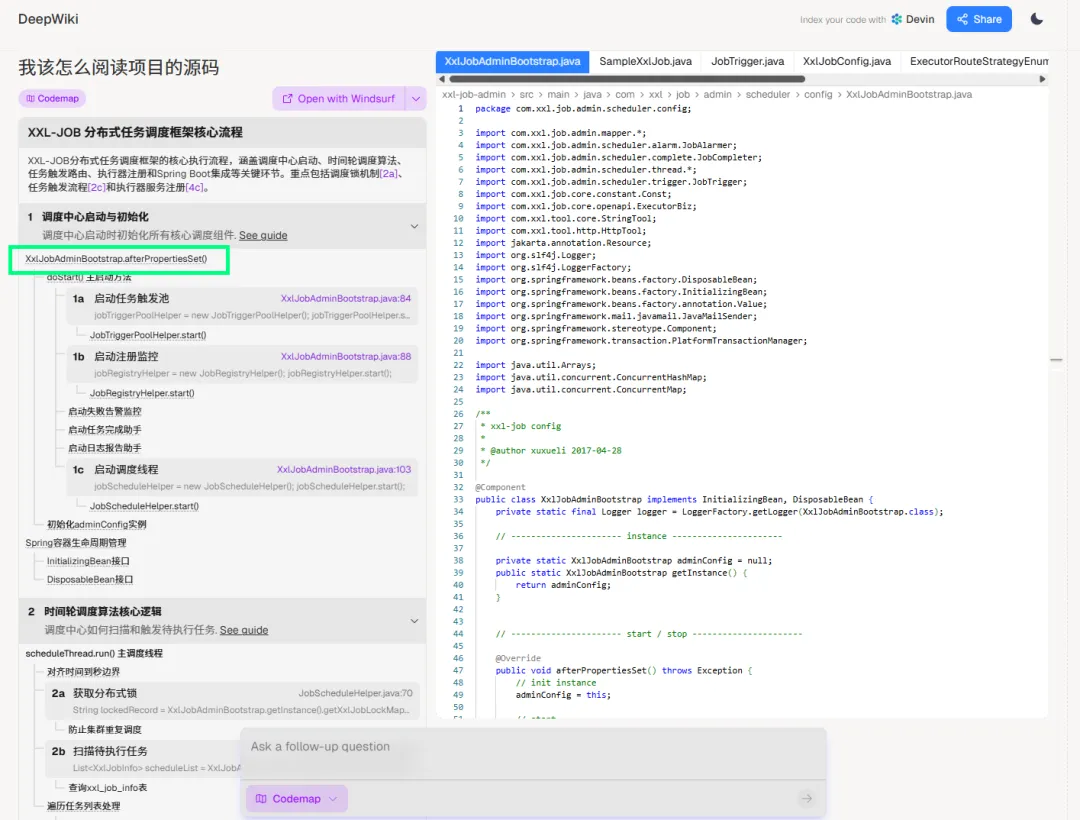
Task: Switch to SampleXxlJob.java tab
Action: coord(645,61)
